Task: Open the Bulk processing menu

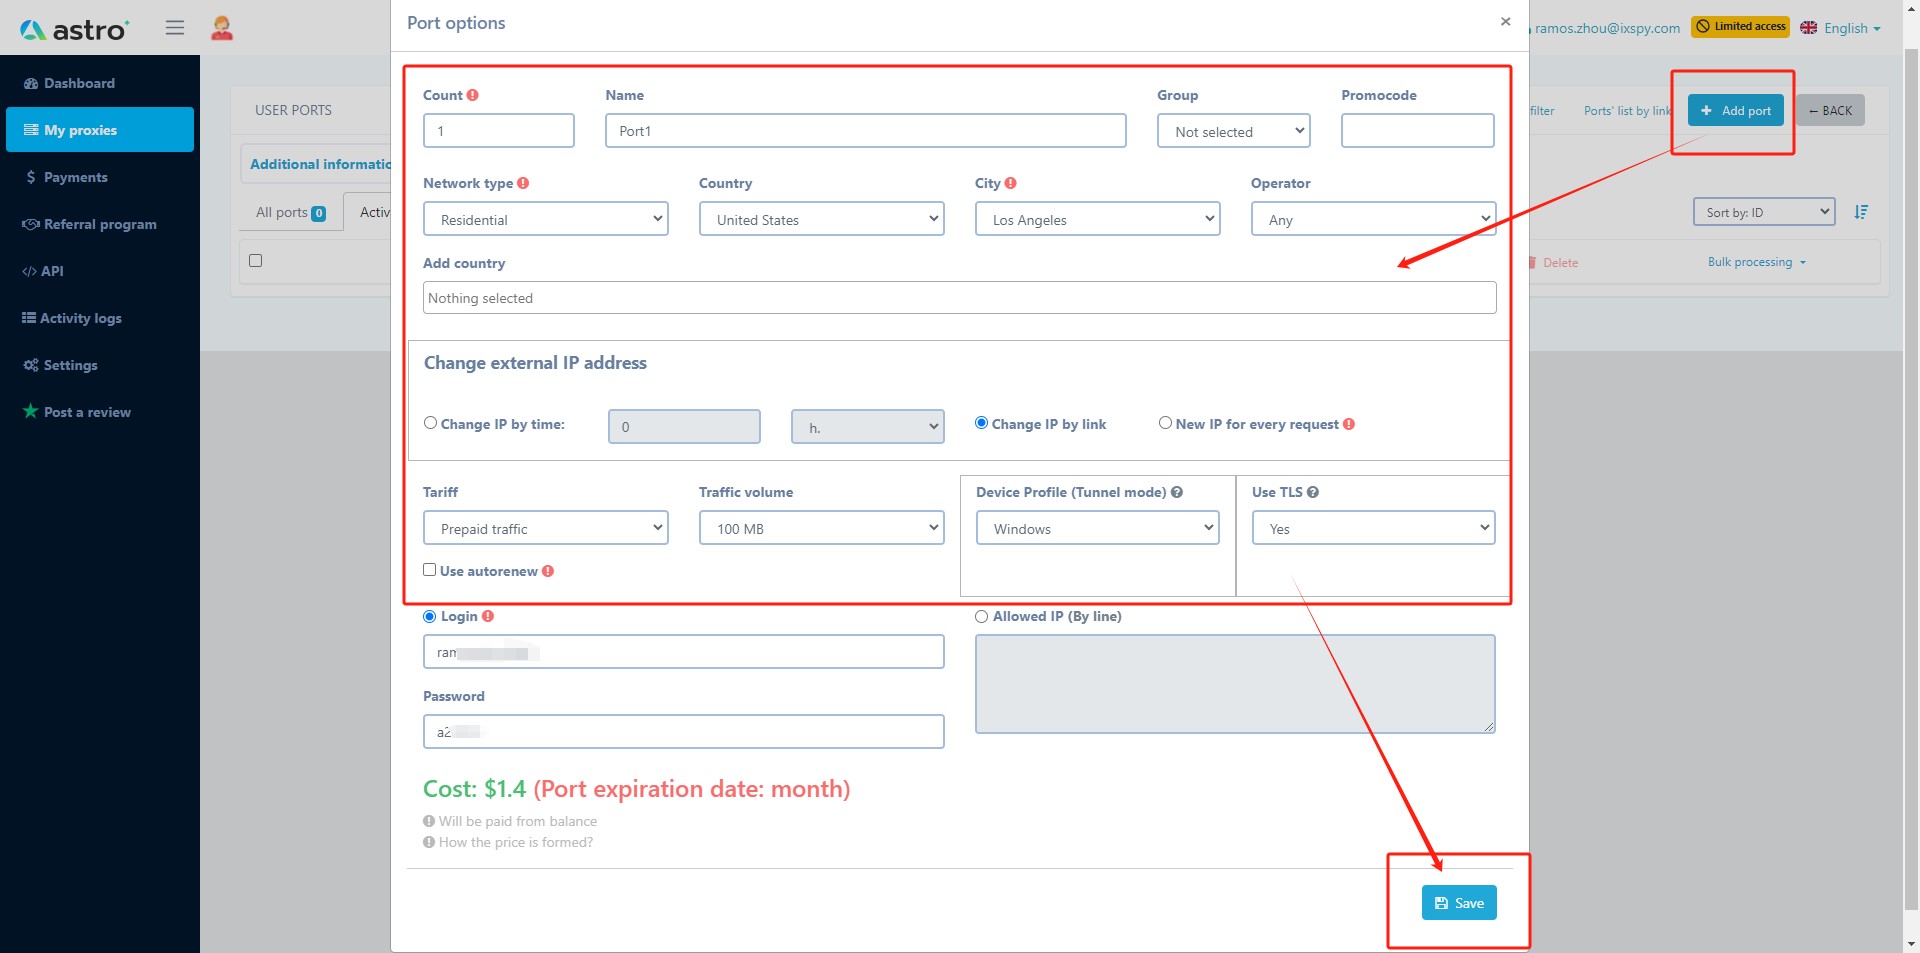Action: 1756,261
